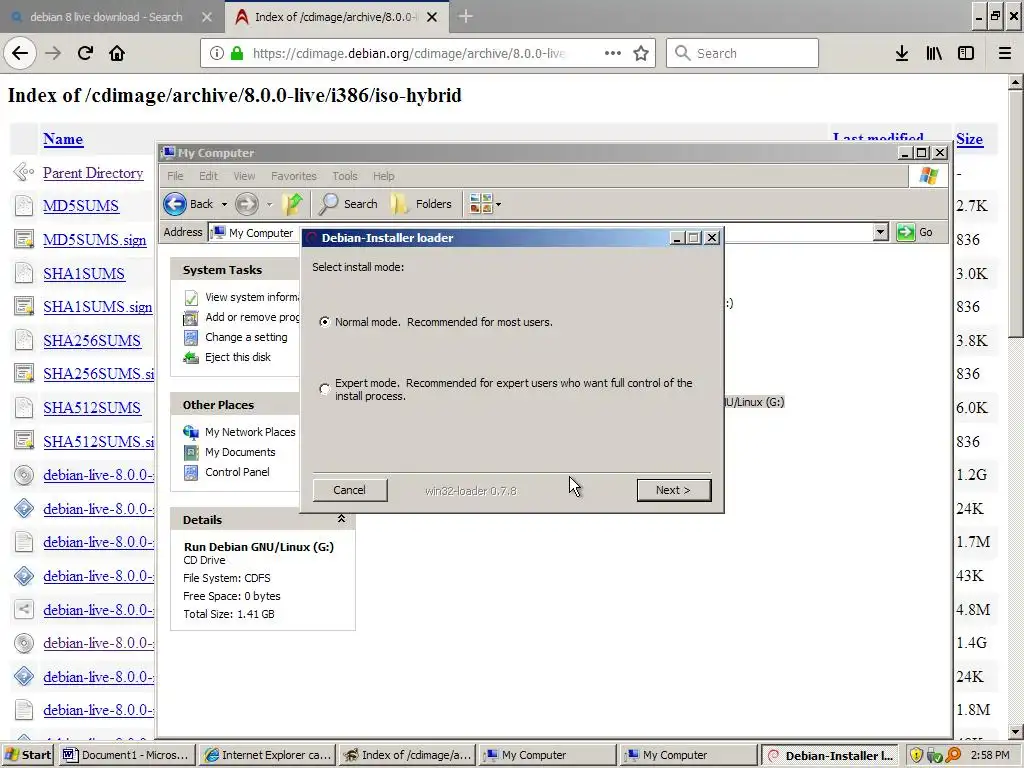Switch to Document1 Microsoft Word taskbar item
Viewport: 1024px width, 768px height.
[x=127, y=755]
